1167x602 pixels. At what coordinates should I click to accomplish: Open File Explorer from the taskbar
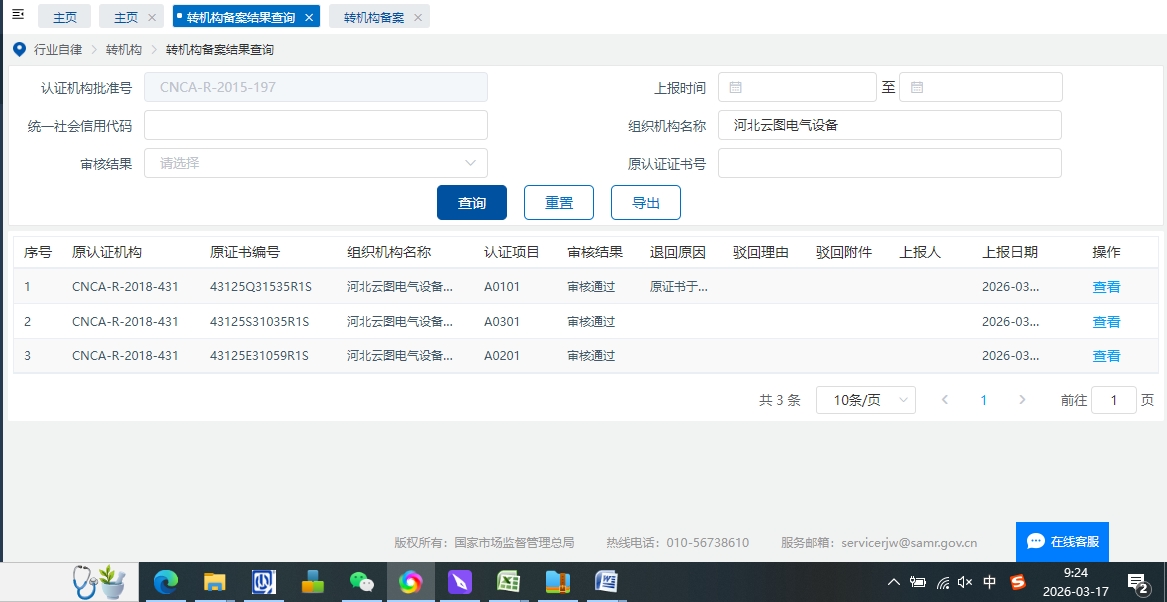(214, 582)
